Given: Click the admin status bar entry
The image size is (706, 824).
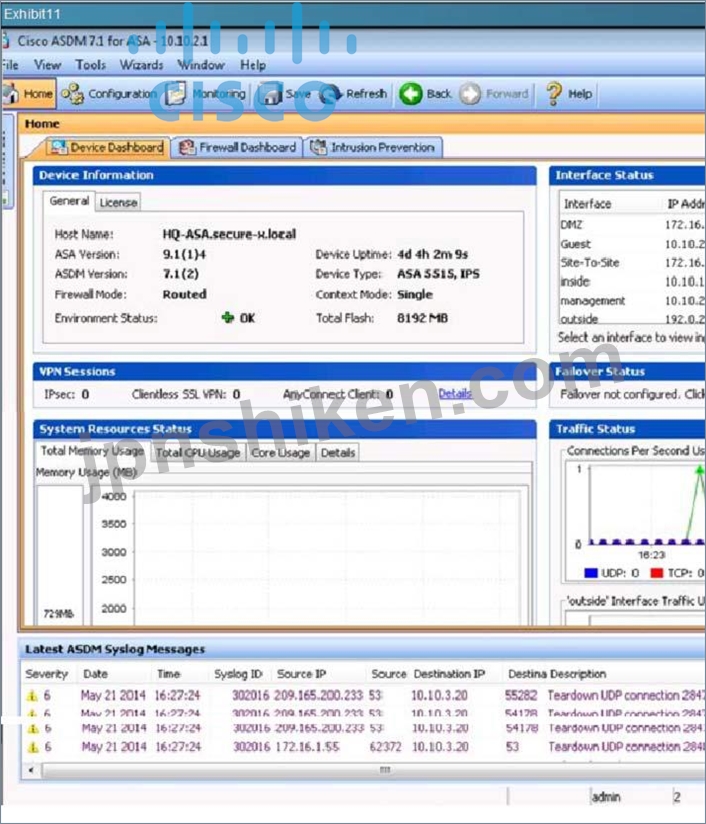Looking at the screenshot, I should pyautogui.click(x=606, y=797).
